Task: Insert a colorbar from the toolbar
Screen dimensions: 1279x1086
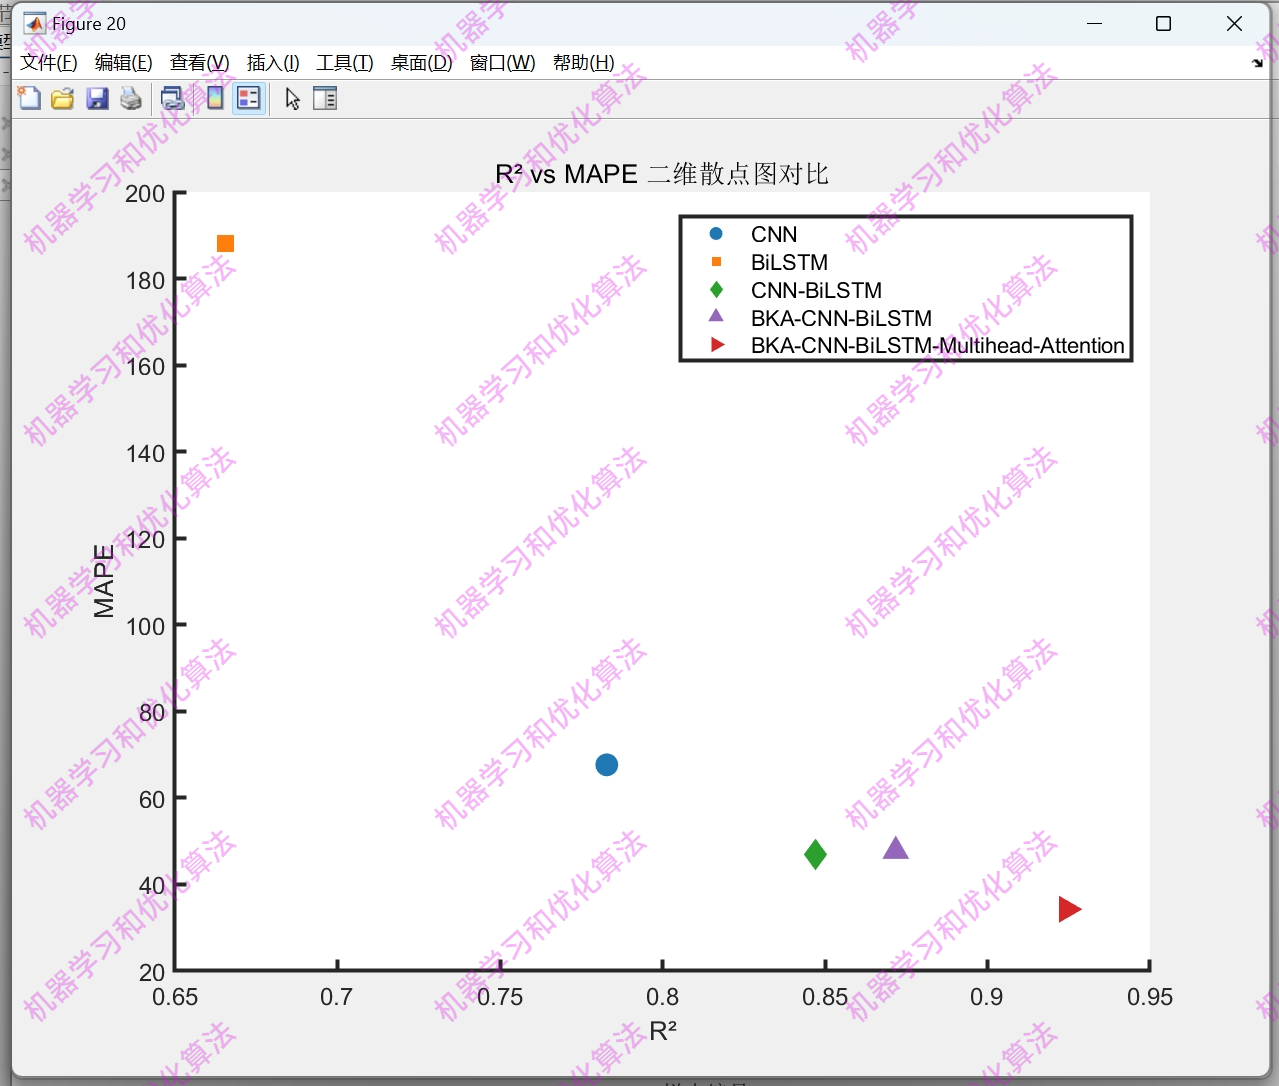Action: point(215,98)
